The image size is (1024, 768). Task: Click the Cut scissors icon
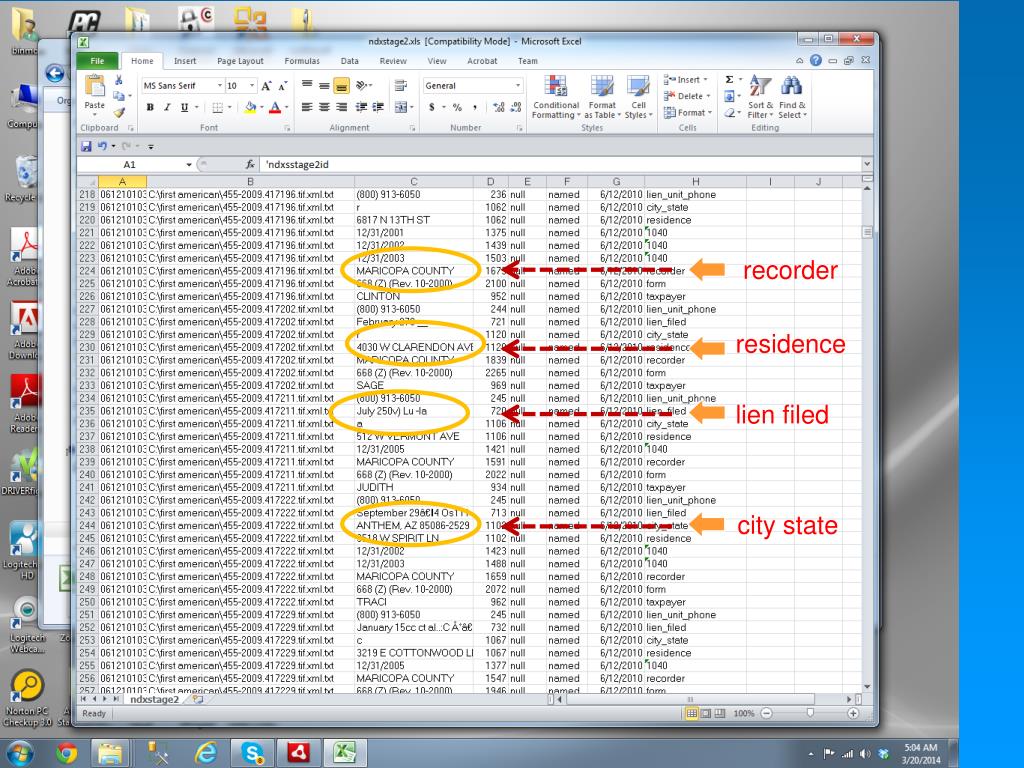(118, 80)
